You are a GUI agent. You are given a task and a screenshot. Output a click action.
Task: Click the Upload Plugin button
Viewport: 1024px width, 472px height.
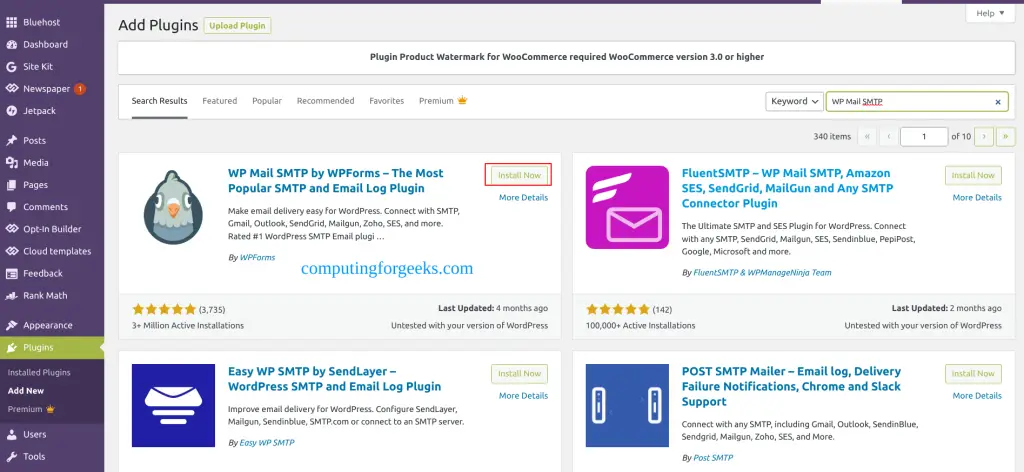[x=237, y=25]
